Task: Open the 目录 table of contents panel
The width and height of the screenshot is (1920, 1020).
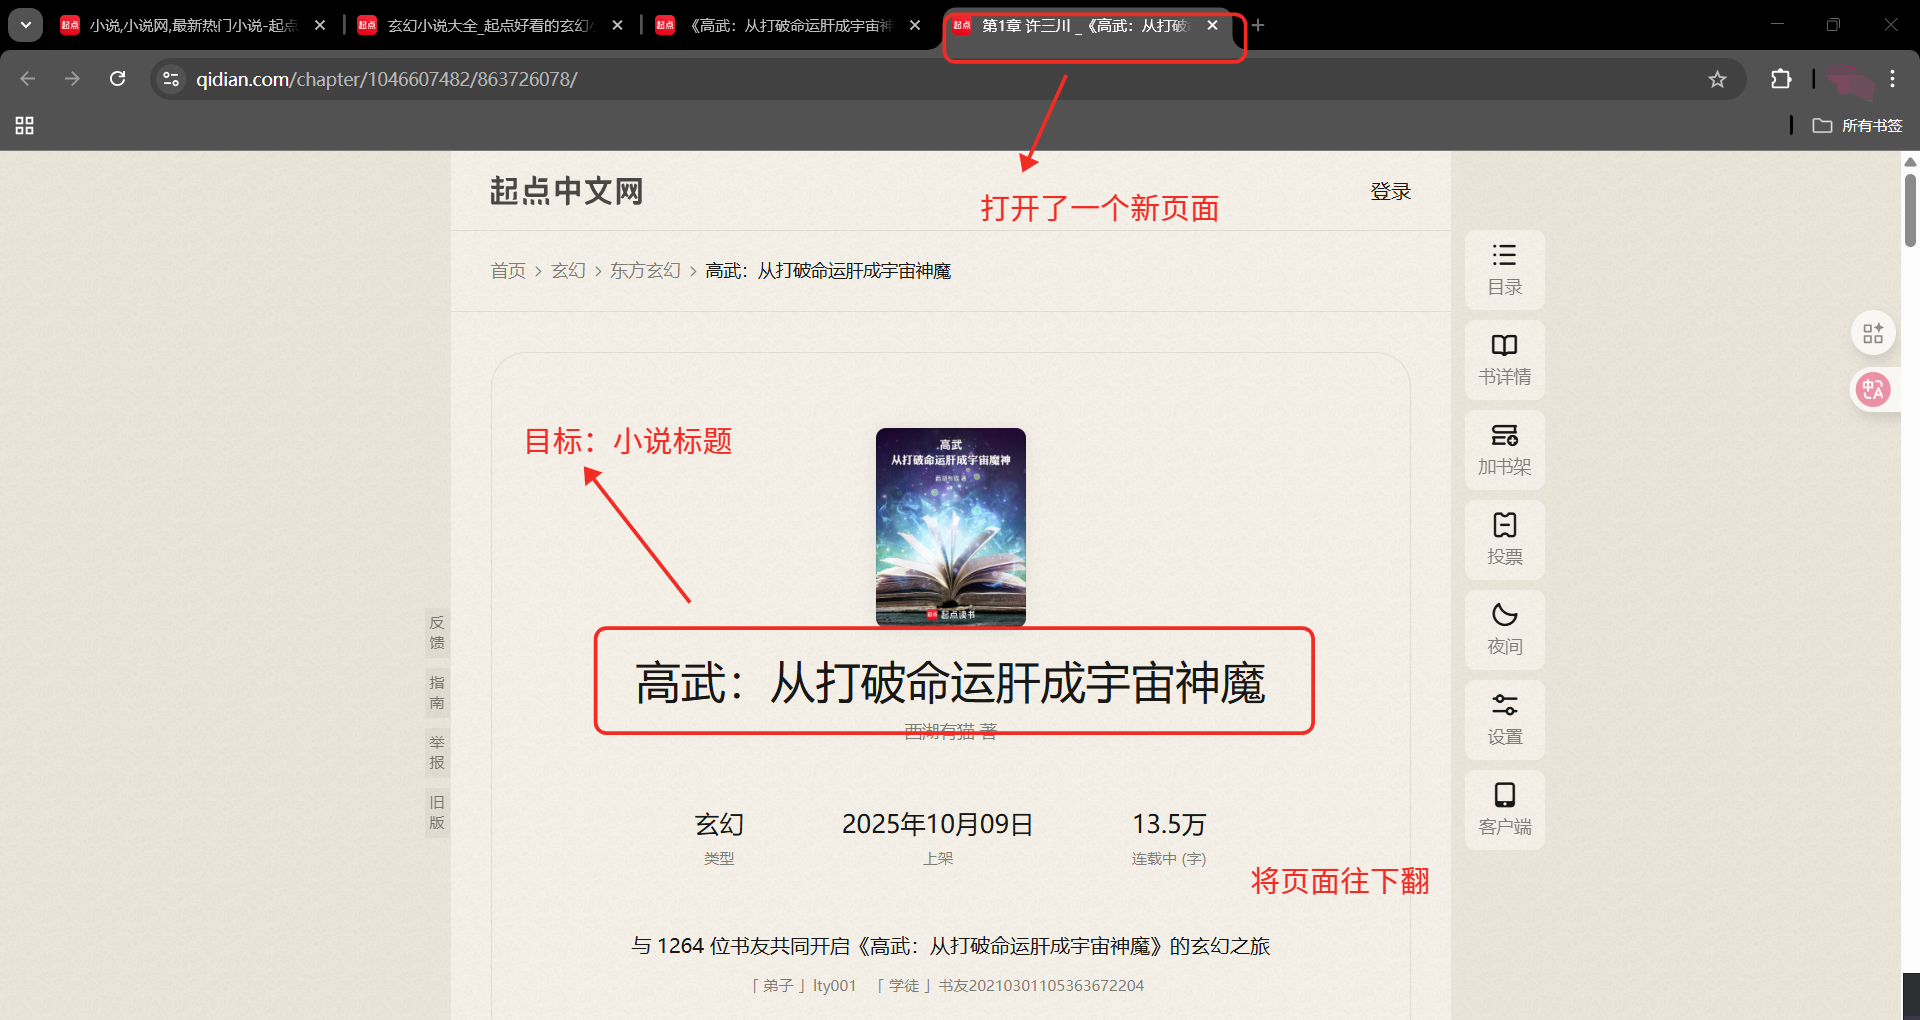Action: click(1504, 270)
